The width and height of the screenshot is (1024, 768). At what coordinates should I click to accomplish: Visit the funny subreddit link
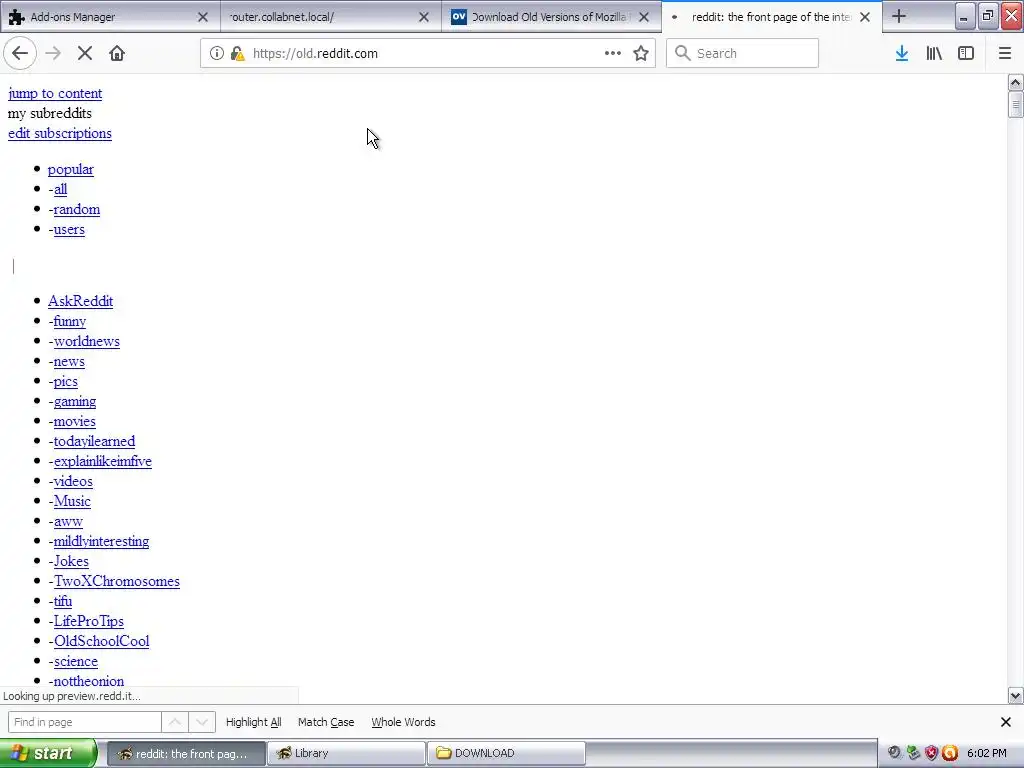pos(69,321)
